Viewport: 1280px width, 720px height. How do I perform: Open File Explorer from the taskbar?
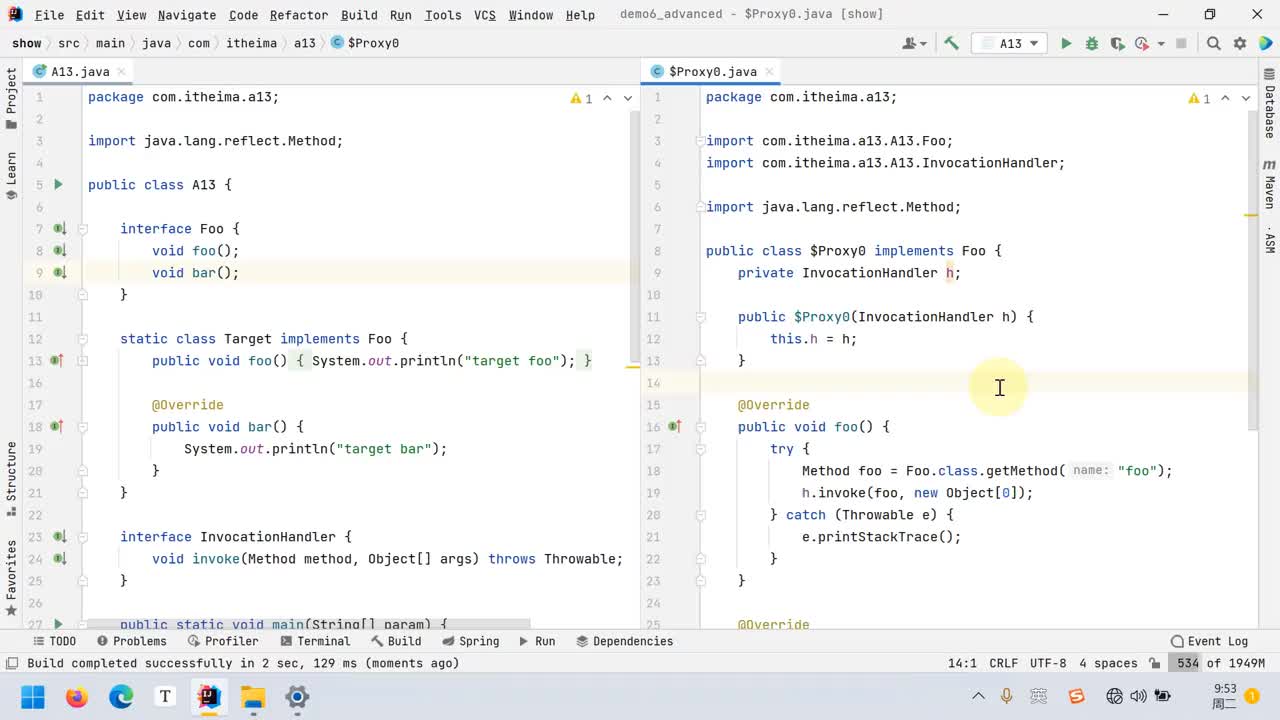coord(253,697)
